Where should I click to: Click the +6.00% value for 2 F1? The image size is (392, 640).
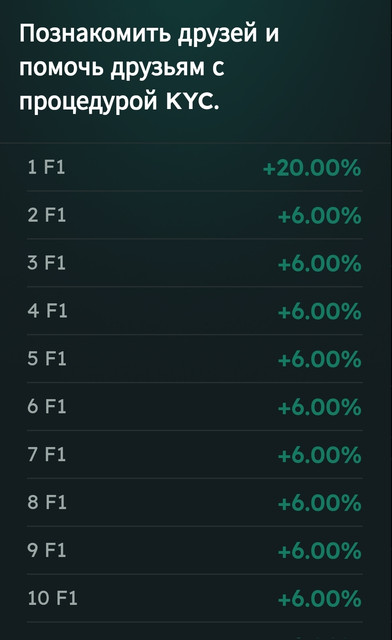(320, 216)
